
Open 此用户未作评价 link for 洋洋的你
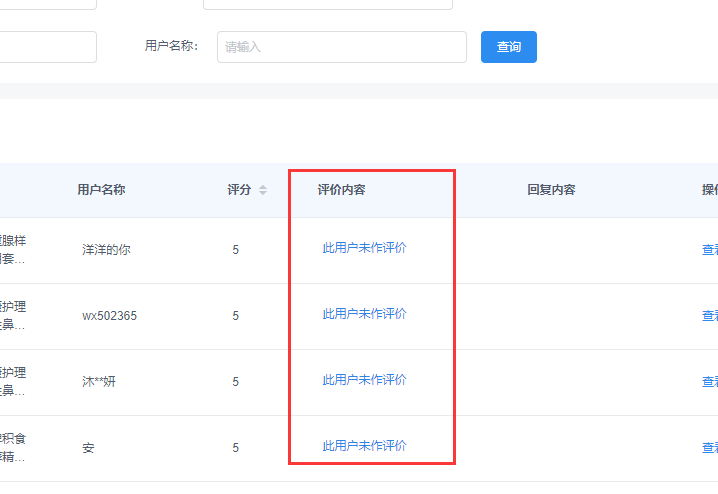(x=364, y=248)
